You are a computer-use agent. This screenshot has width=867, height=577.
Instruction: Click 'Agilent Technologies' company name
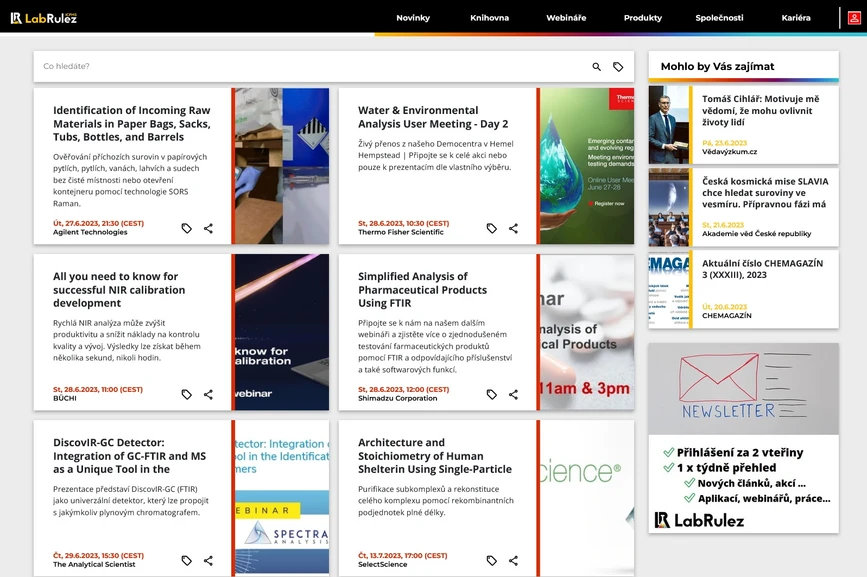pos(90,232)
